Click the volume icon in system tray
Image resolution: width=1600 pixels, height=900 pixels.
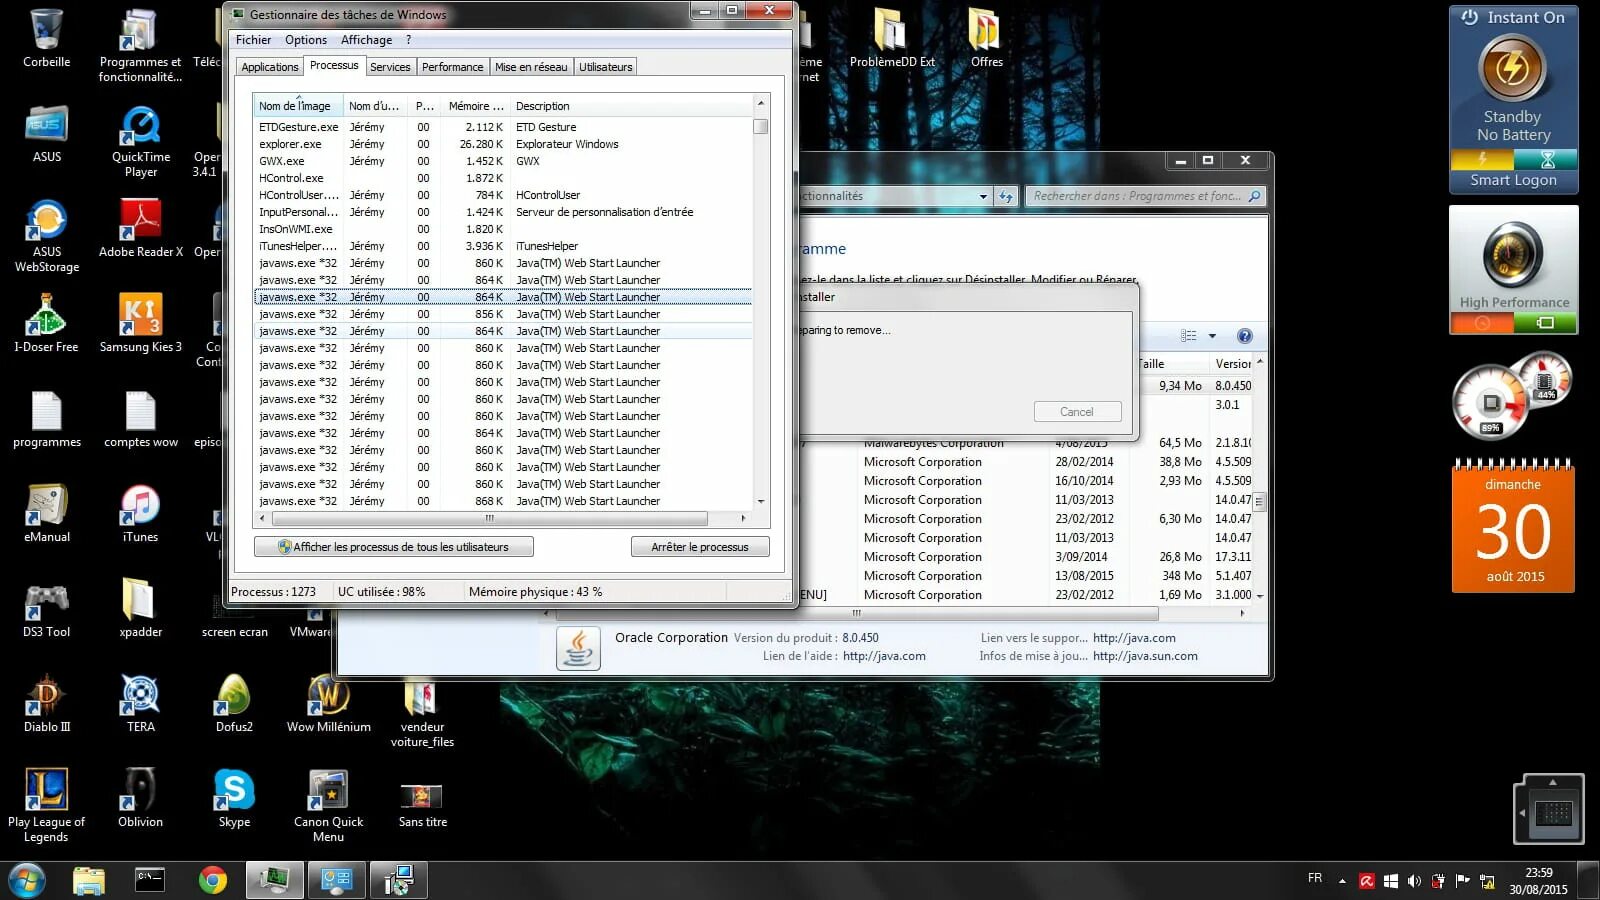tap(1414, 881)
